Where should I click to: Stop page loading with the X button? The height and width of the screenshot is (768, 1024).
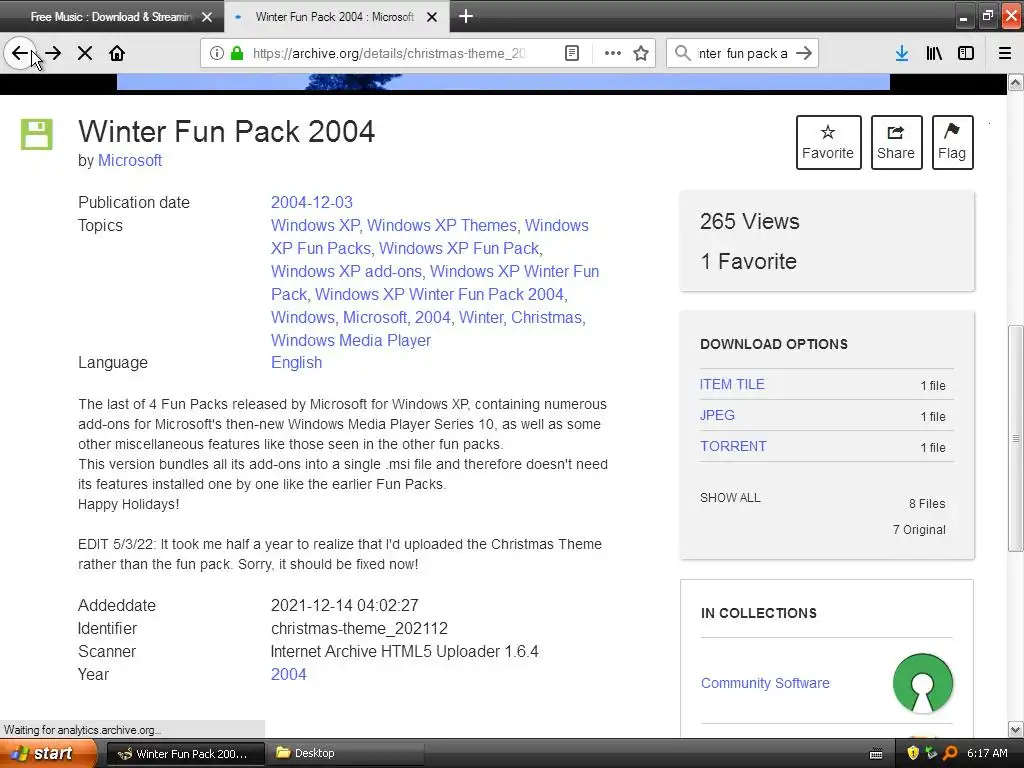[x=85, y=53]
